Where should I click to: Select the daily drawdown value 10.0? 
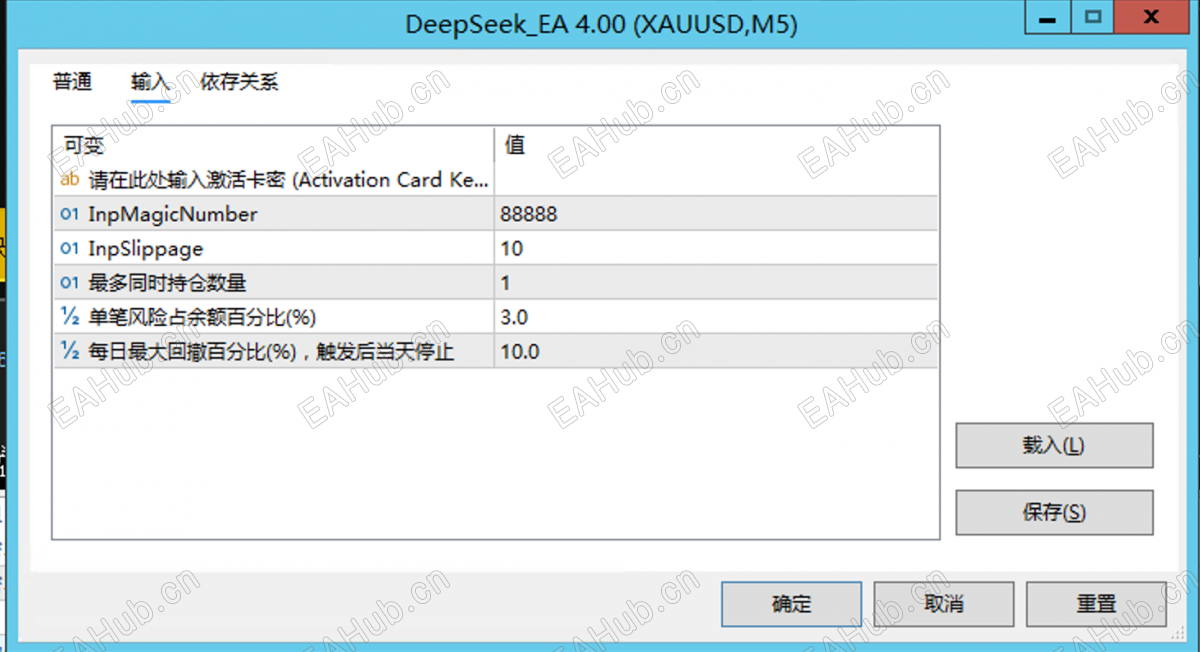pos(716,351)
